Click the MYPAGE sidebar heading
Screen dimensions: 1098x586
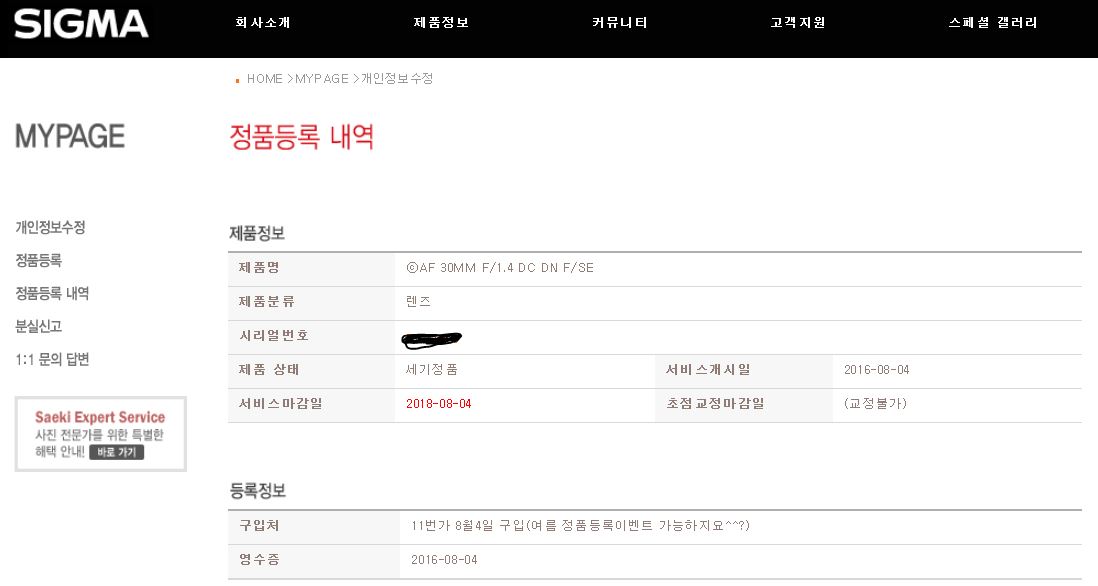[x=70, y=136]
